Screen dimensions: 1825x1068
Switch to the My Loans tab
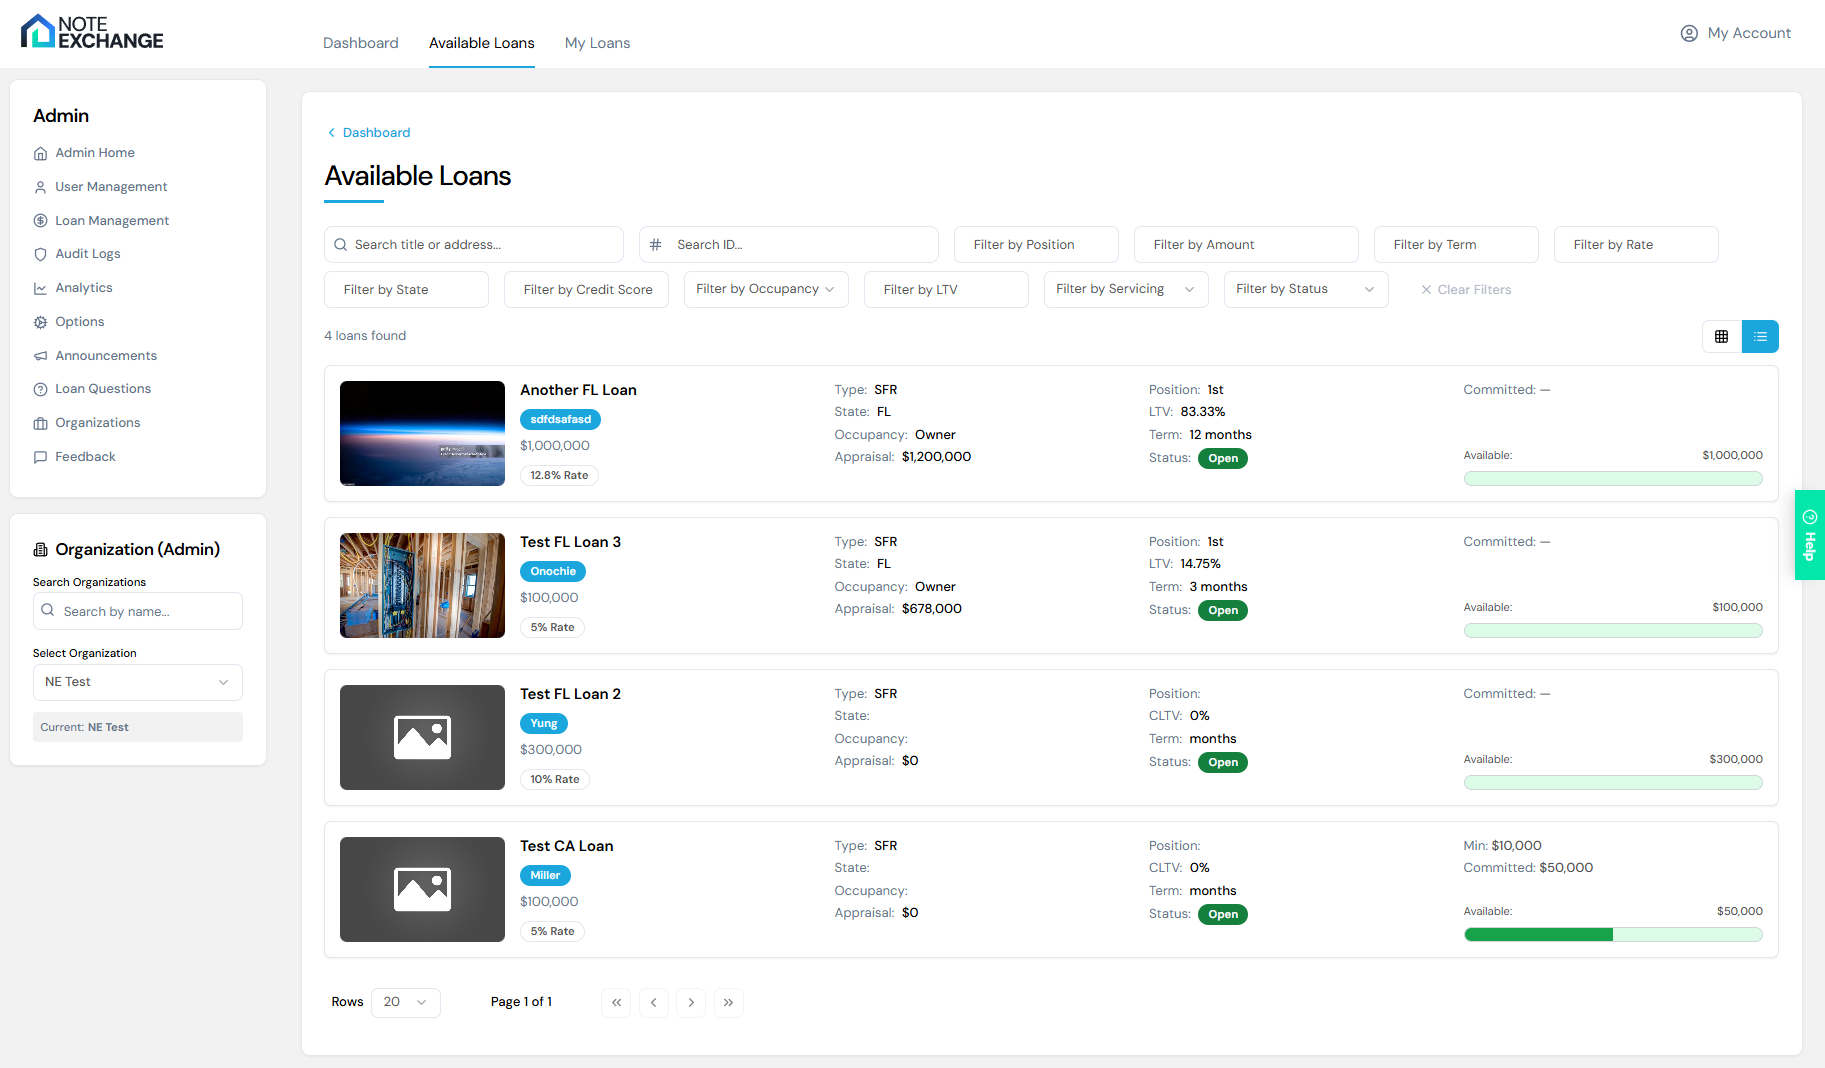[597, 43]
